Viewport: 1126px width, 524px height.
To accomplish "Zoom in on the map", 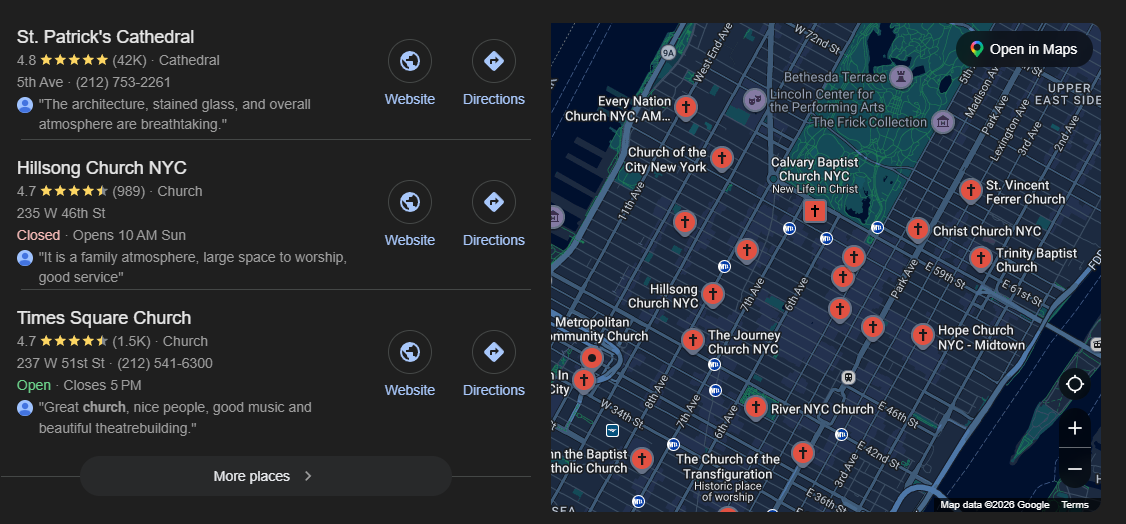I will pos(1075,428).
